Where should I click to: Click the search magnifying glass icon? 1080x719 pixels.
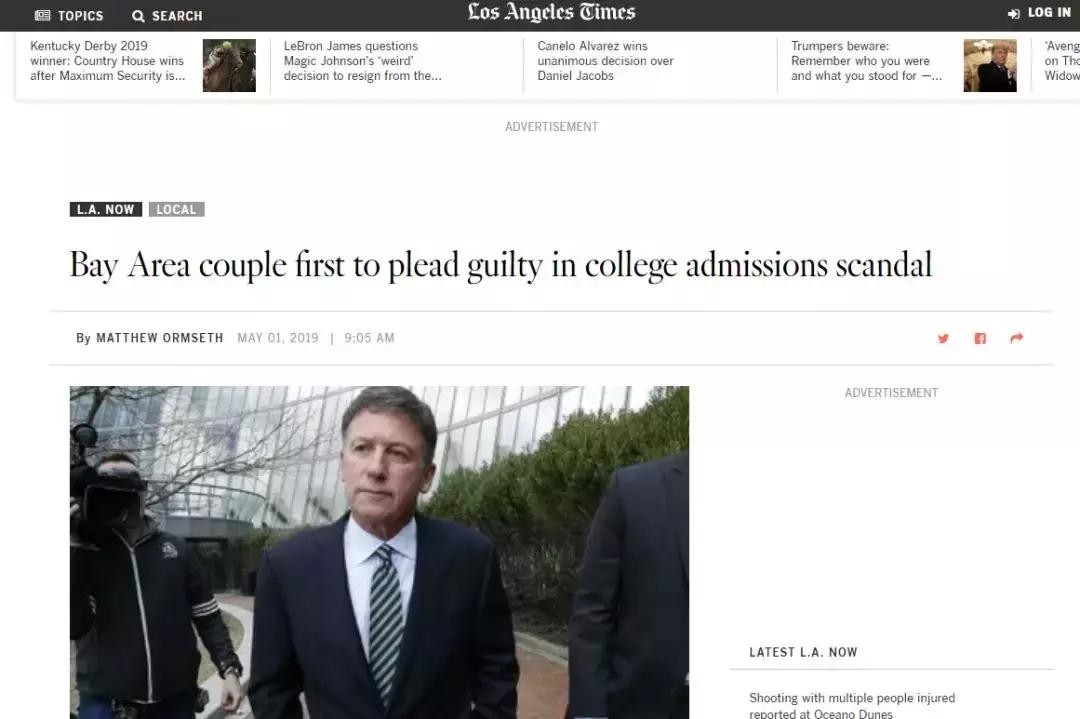pos(138,16)
